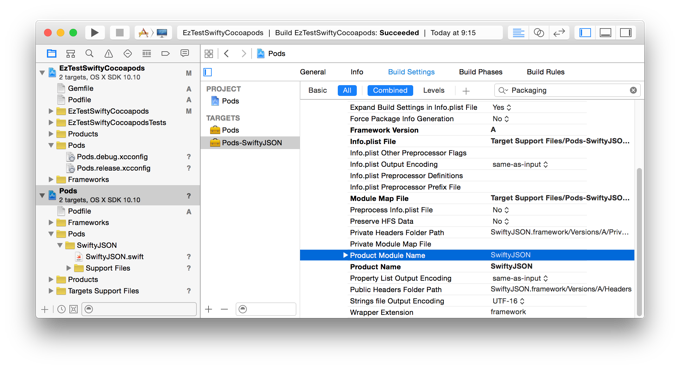
Task: Change Expand Build Settings in Info.plist value
Action: (x=502, y=108)
